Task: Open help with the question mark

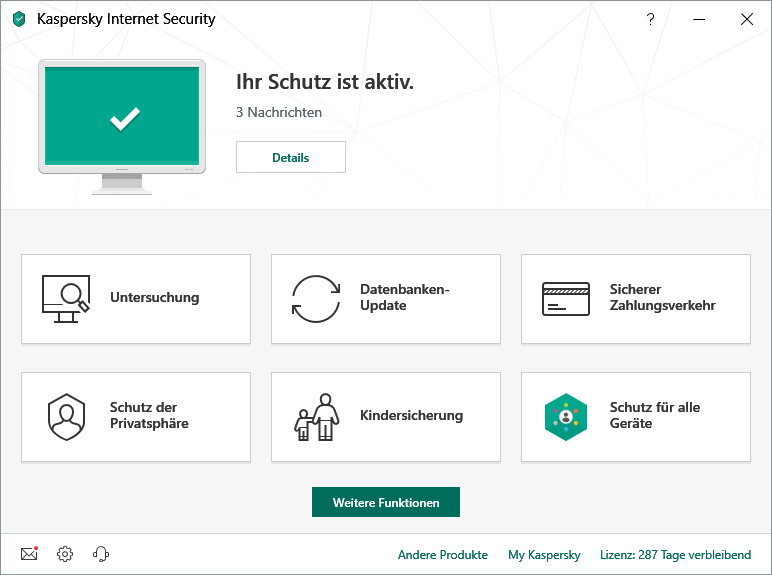Action: (650, 19)
